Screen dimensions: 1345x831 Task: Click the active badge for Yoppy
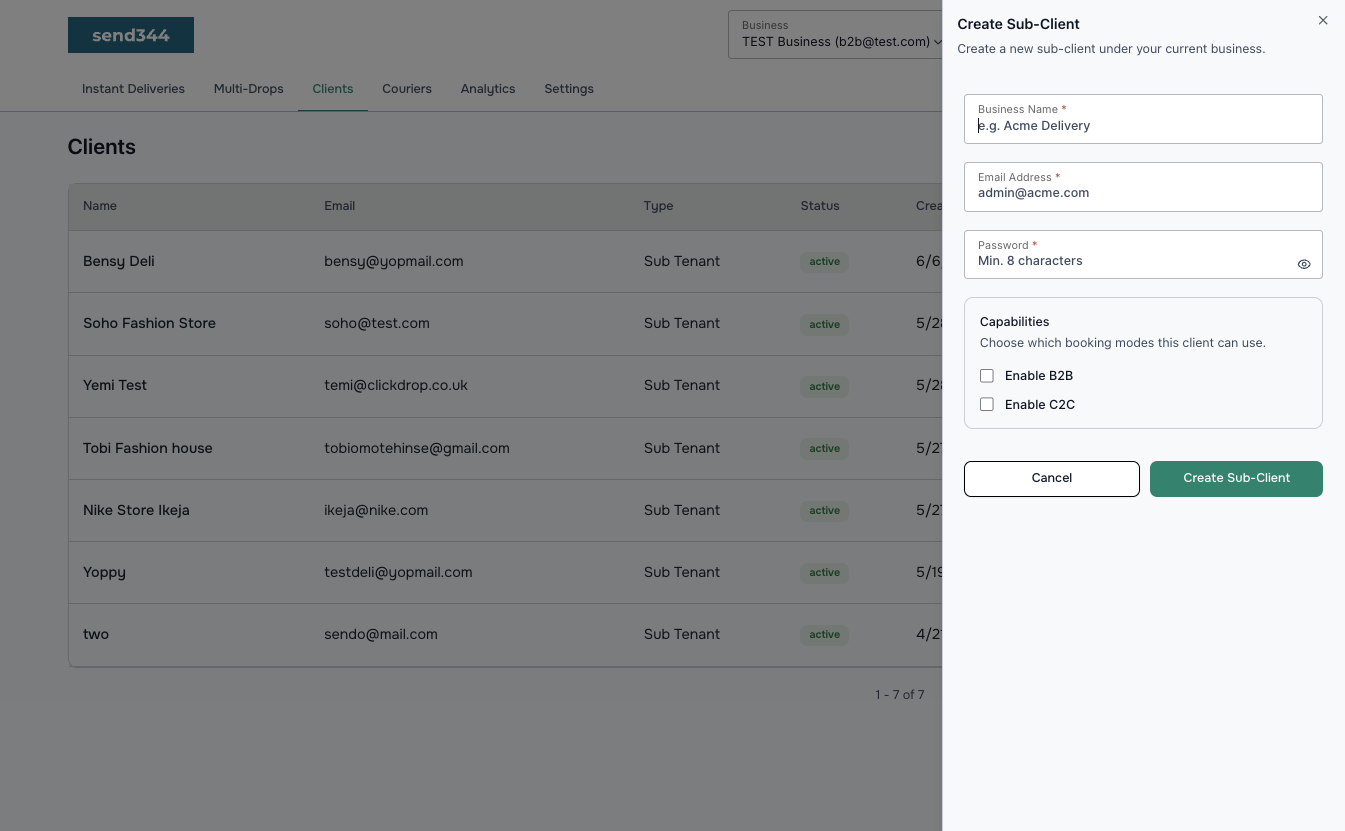(825, 573)
